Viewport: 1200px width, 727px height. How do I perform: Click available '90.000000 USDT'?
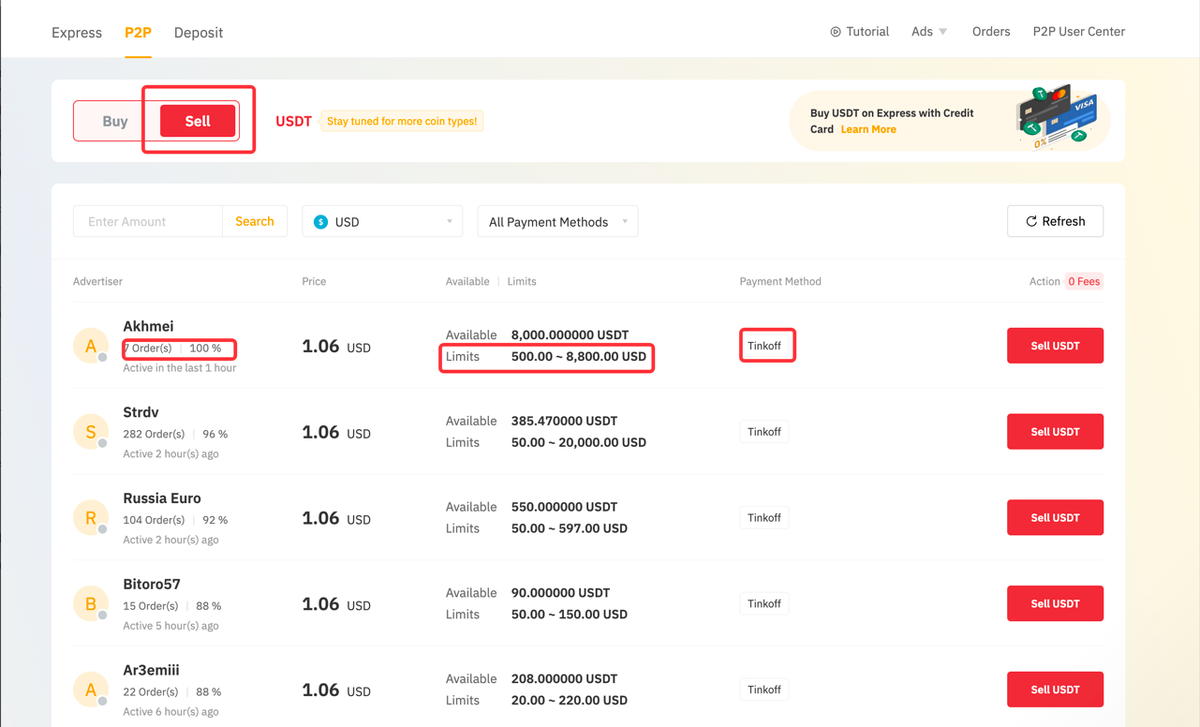tap(560, 593)
